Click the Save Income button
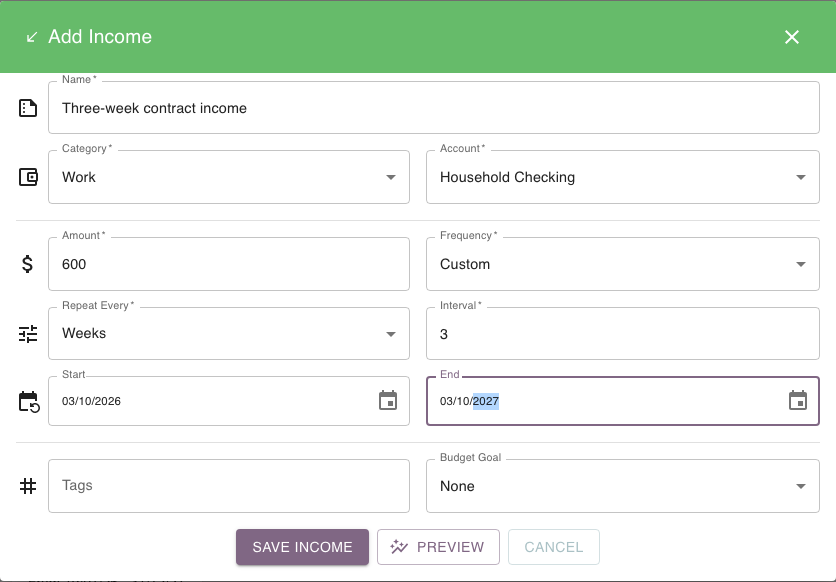The width and height of the screenshot is (836, 582). pos(302,547)
